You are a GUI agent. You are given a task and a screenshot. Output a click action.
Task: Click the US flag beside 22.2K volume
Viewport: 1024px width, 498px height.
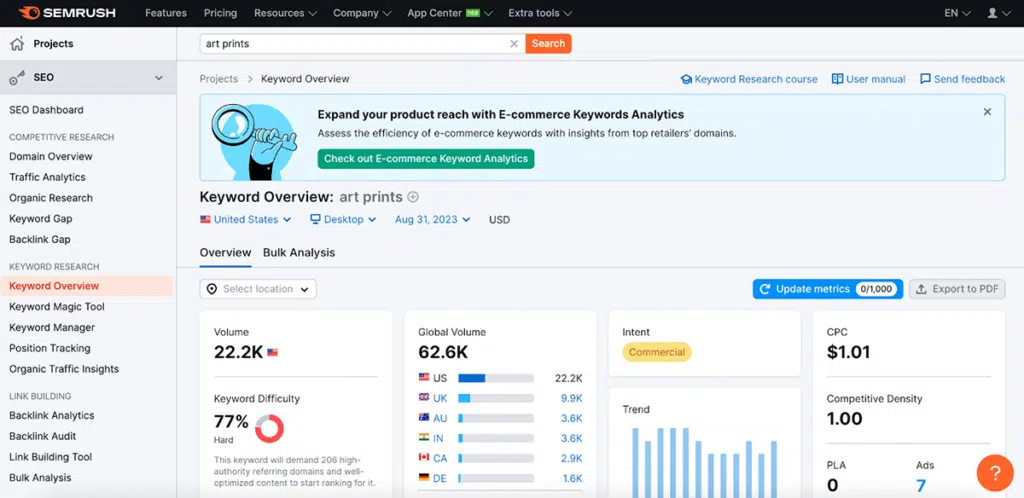[x=272, y=352]
